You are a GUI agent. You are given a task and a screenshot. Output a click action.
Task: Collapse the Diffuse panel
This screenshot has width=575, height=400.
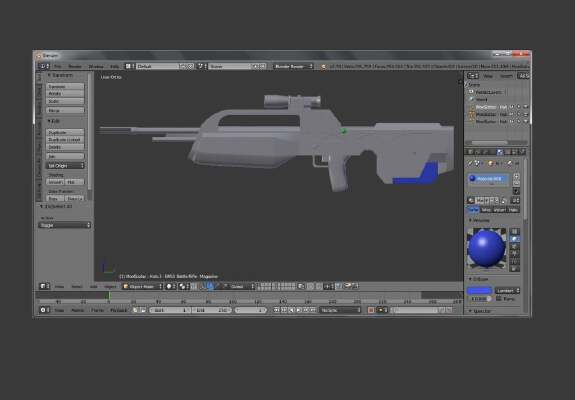(x=470, y=279)
